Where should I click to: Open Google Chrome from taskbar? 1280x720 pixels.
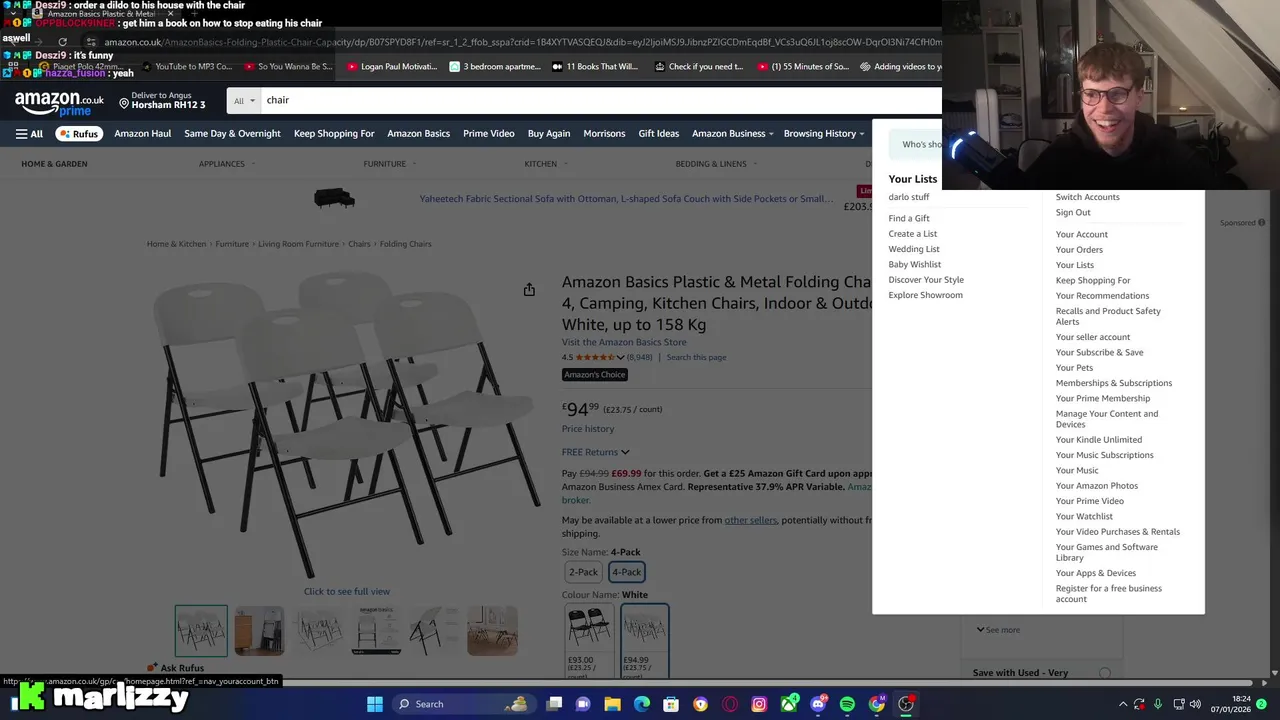pos(877,704)
